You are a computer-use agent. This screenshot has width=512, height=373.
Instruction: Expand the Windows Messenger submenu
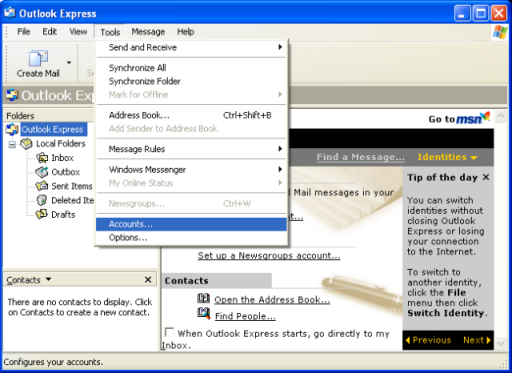(191, 170)
